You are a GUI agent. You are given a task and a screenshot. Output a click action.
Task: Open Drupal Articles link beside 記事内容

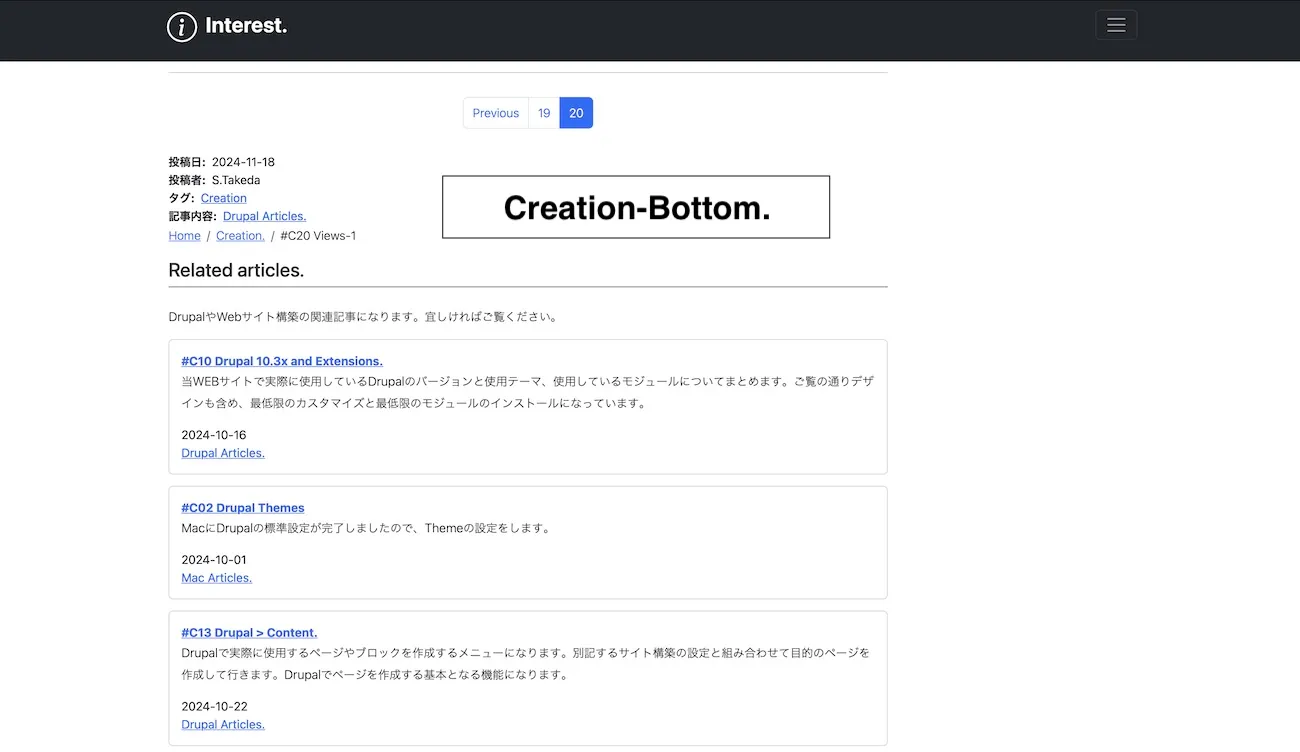[264, 216]
